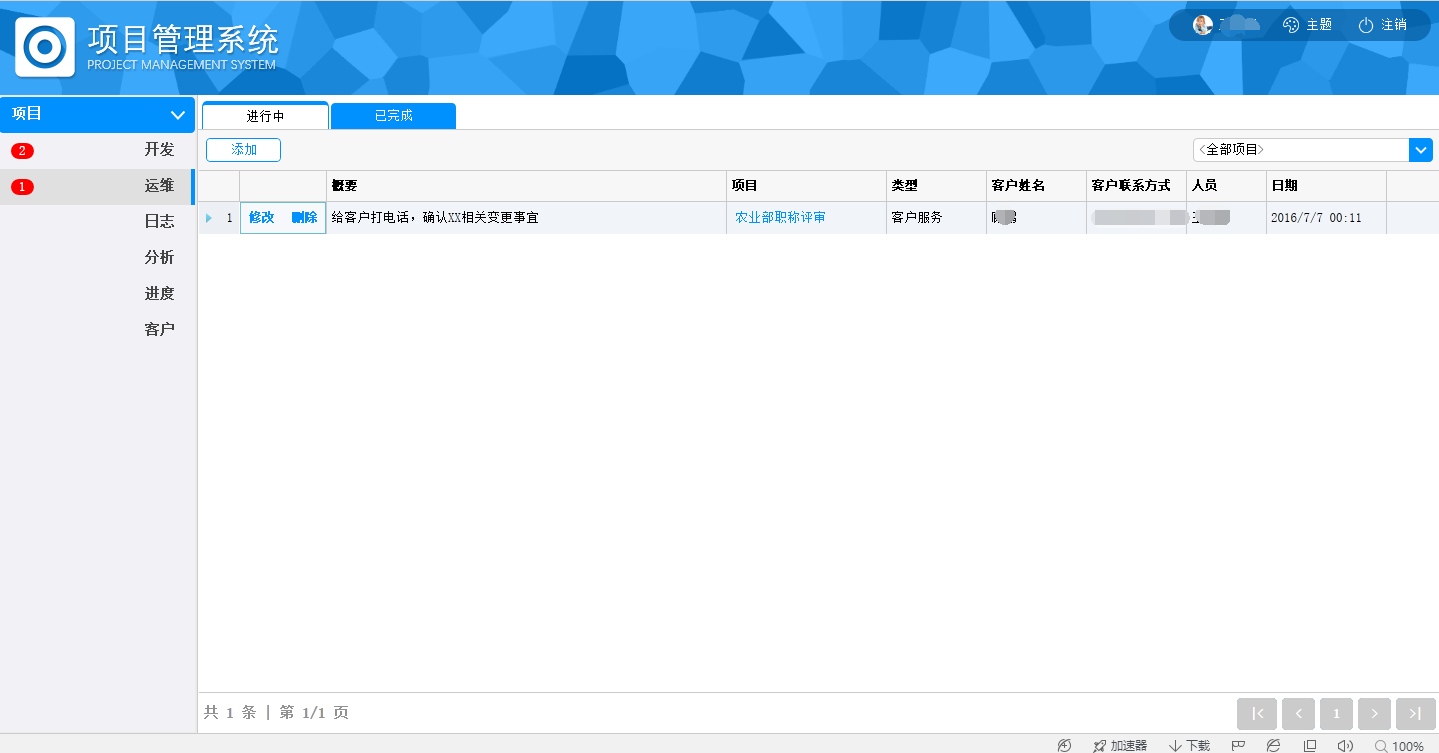
Task: Click the speaker volume icon
Action: pos(1345,745)
